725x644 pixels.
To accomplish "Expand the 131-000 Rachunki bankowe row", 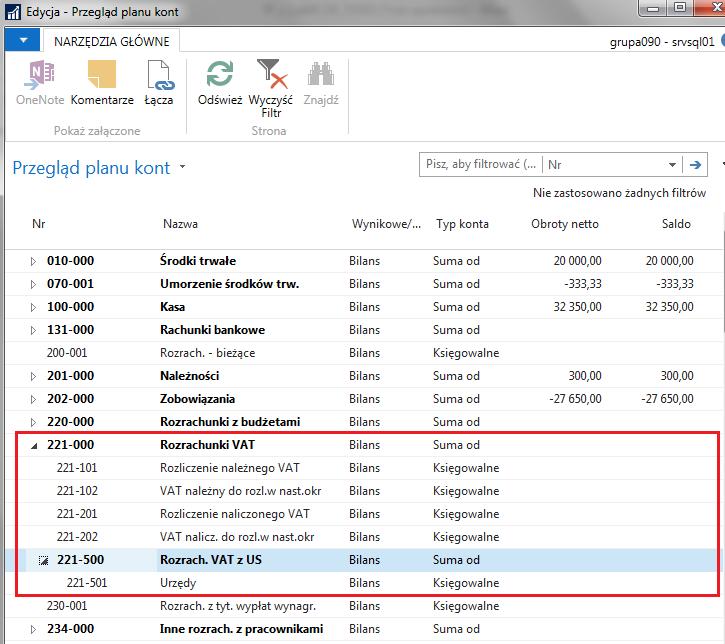I will pos(33,331).
